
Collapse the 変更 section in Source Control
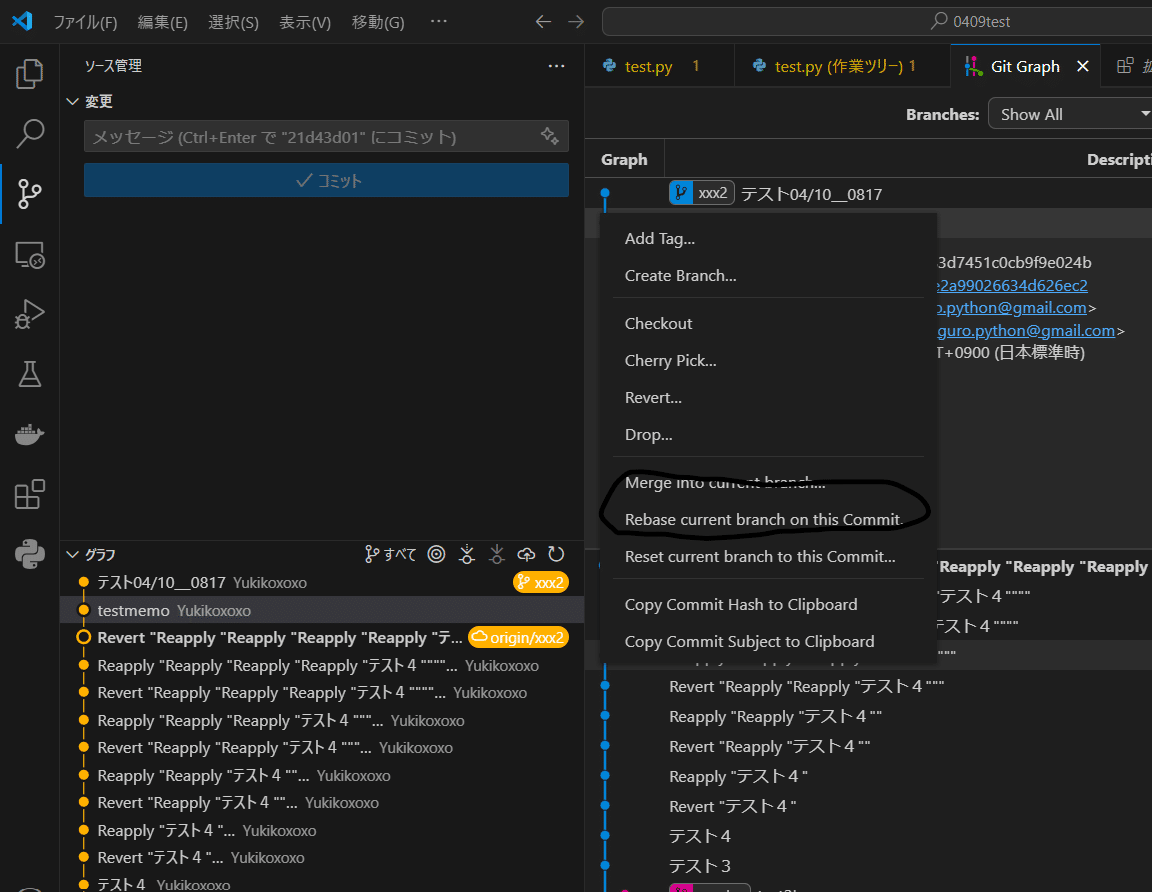click(72, 101)
